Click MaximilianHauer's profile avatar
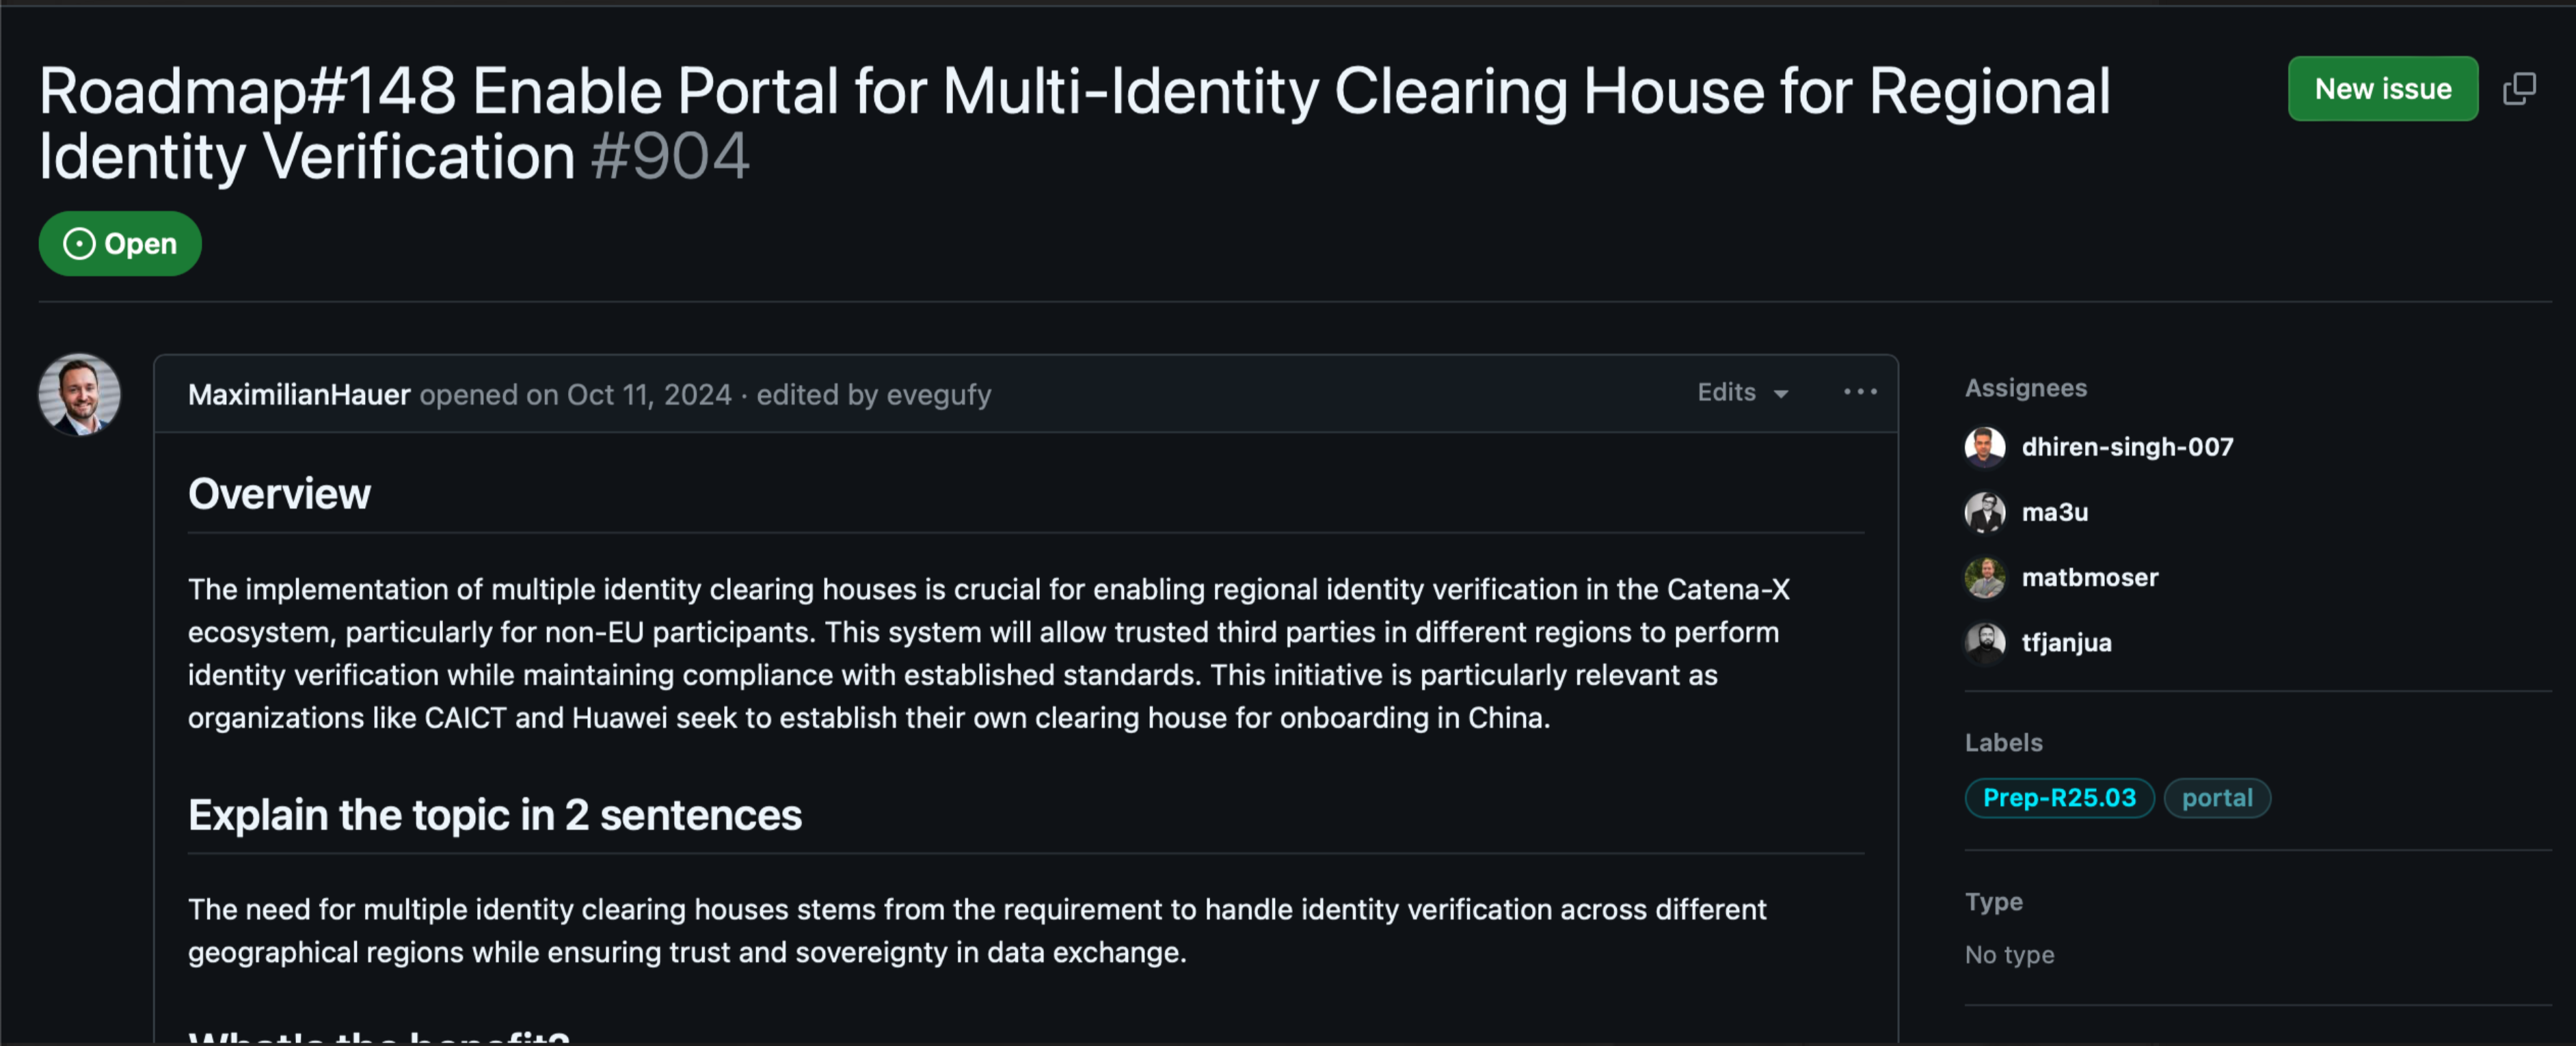The width and height of the screenshot is (2576, 1046). (80, 394)
